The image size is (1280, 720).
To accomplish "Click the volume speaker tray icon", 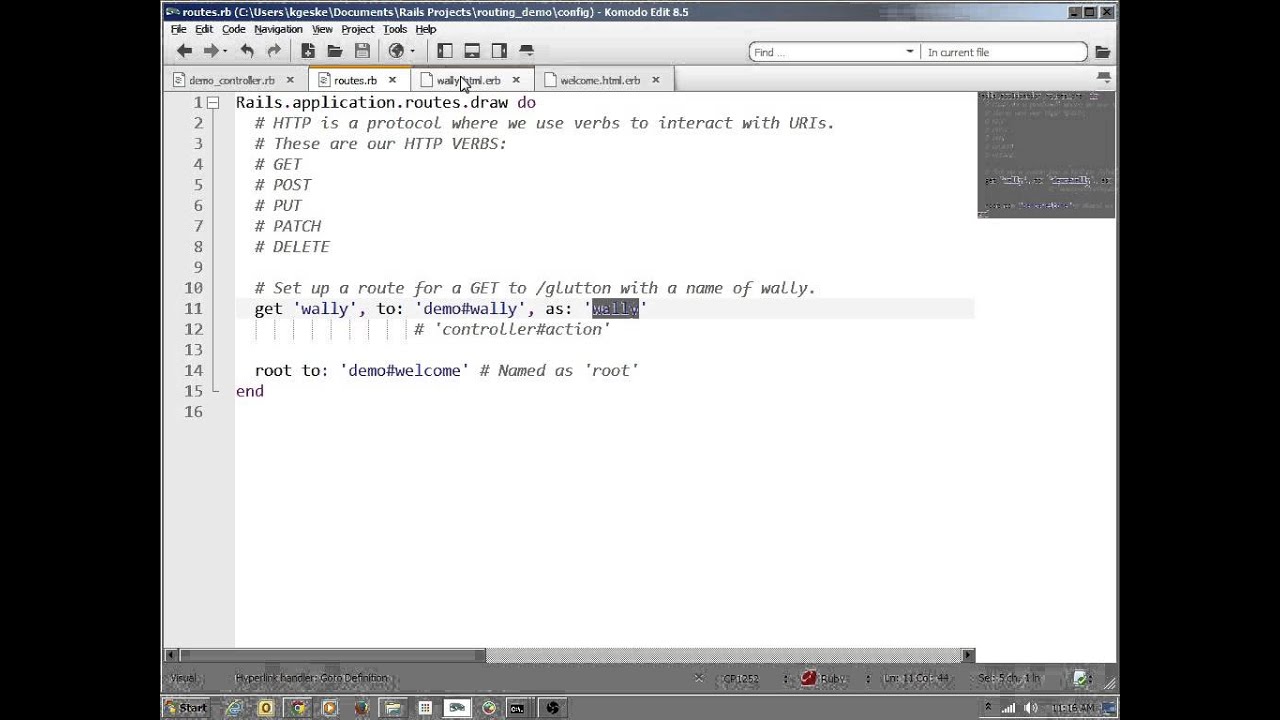I will coord(1031,708).
